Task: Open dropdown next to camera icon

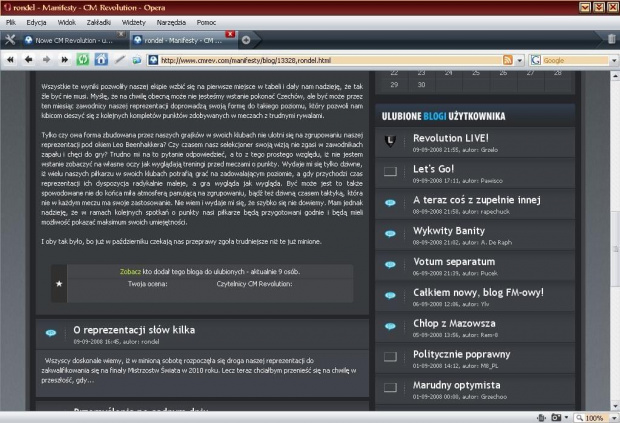Action: pos(566,417)
